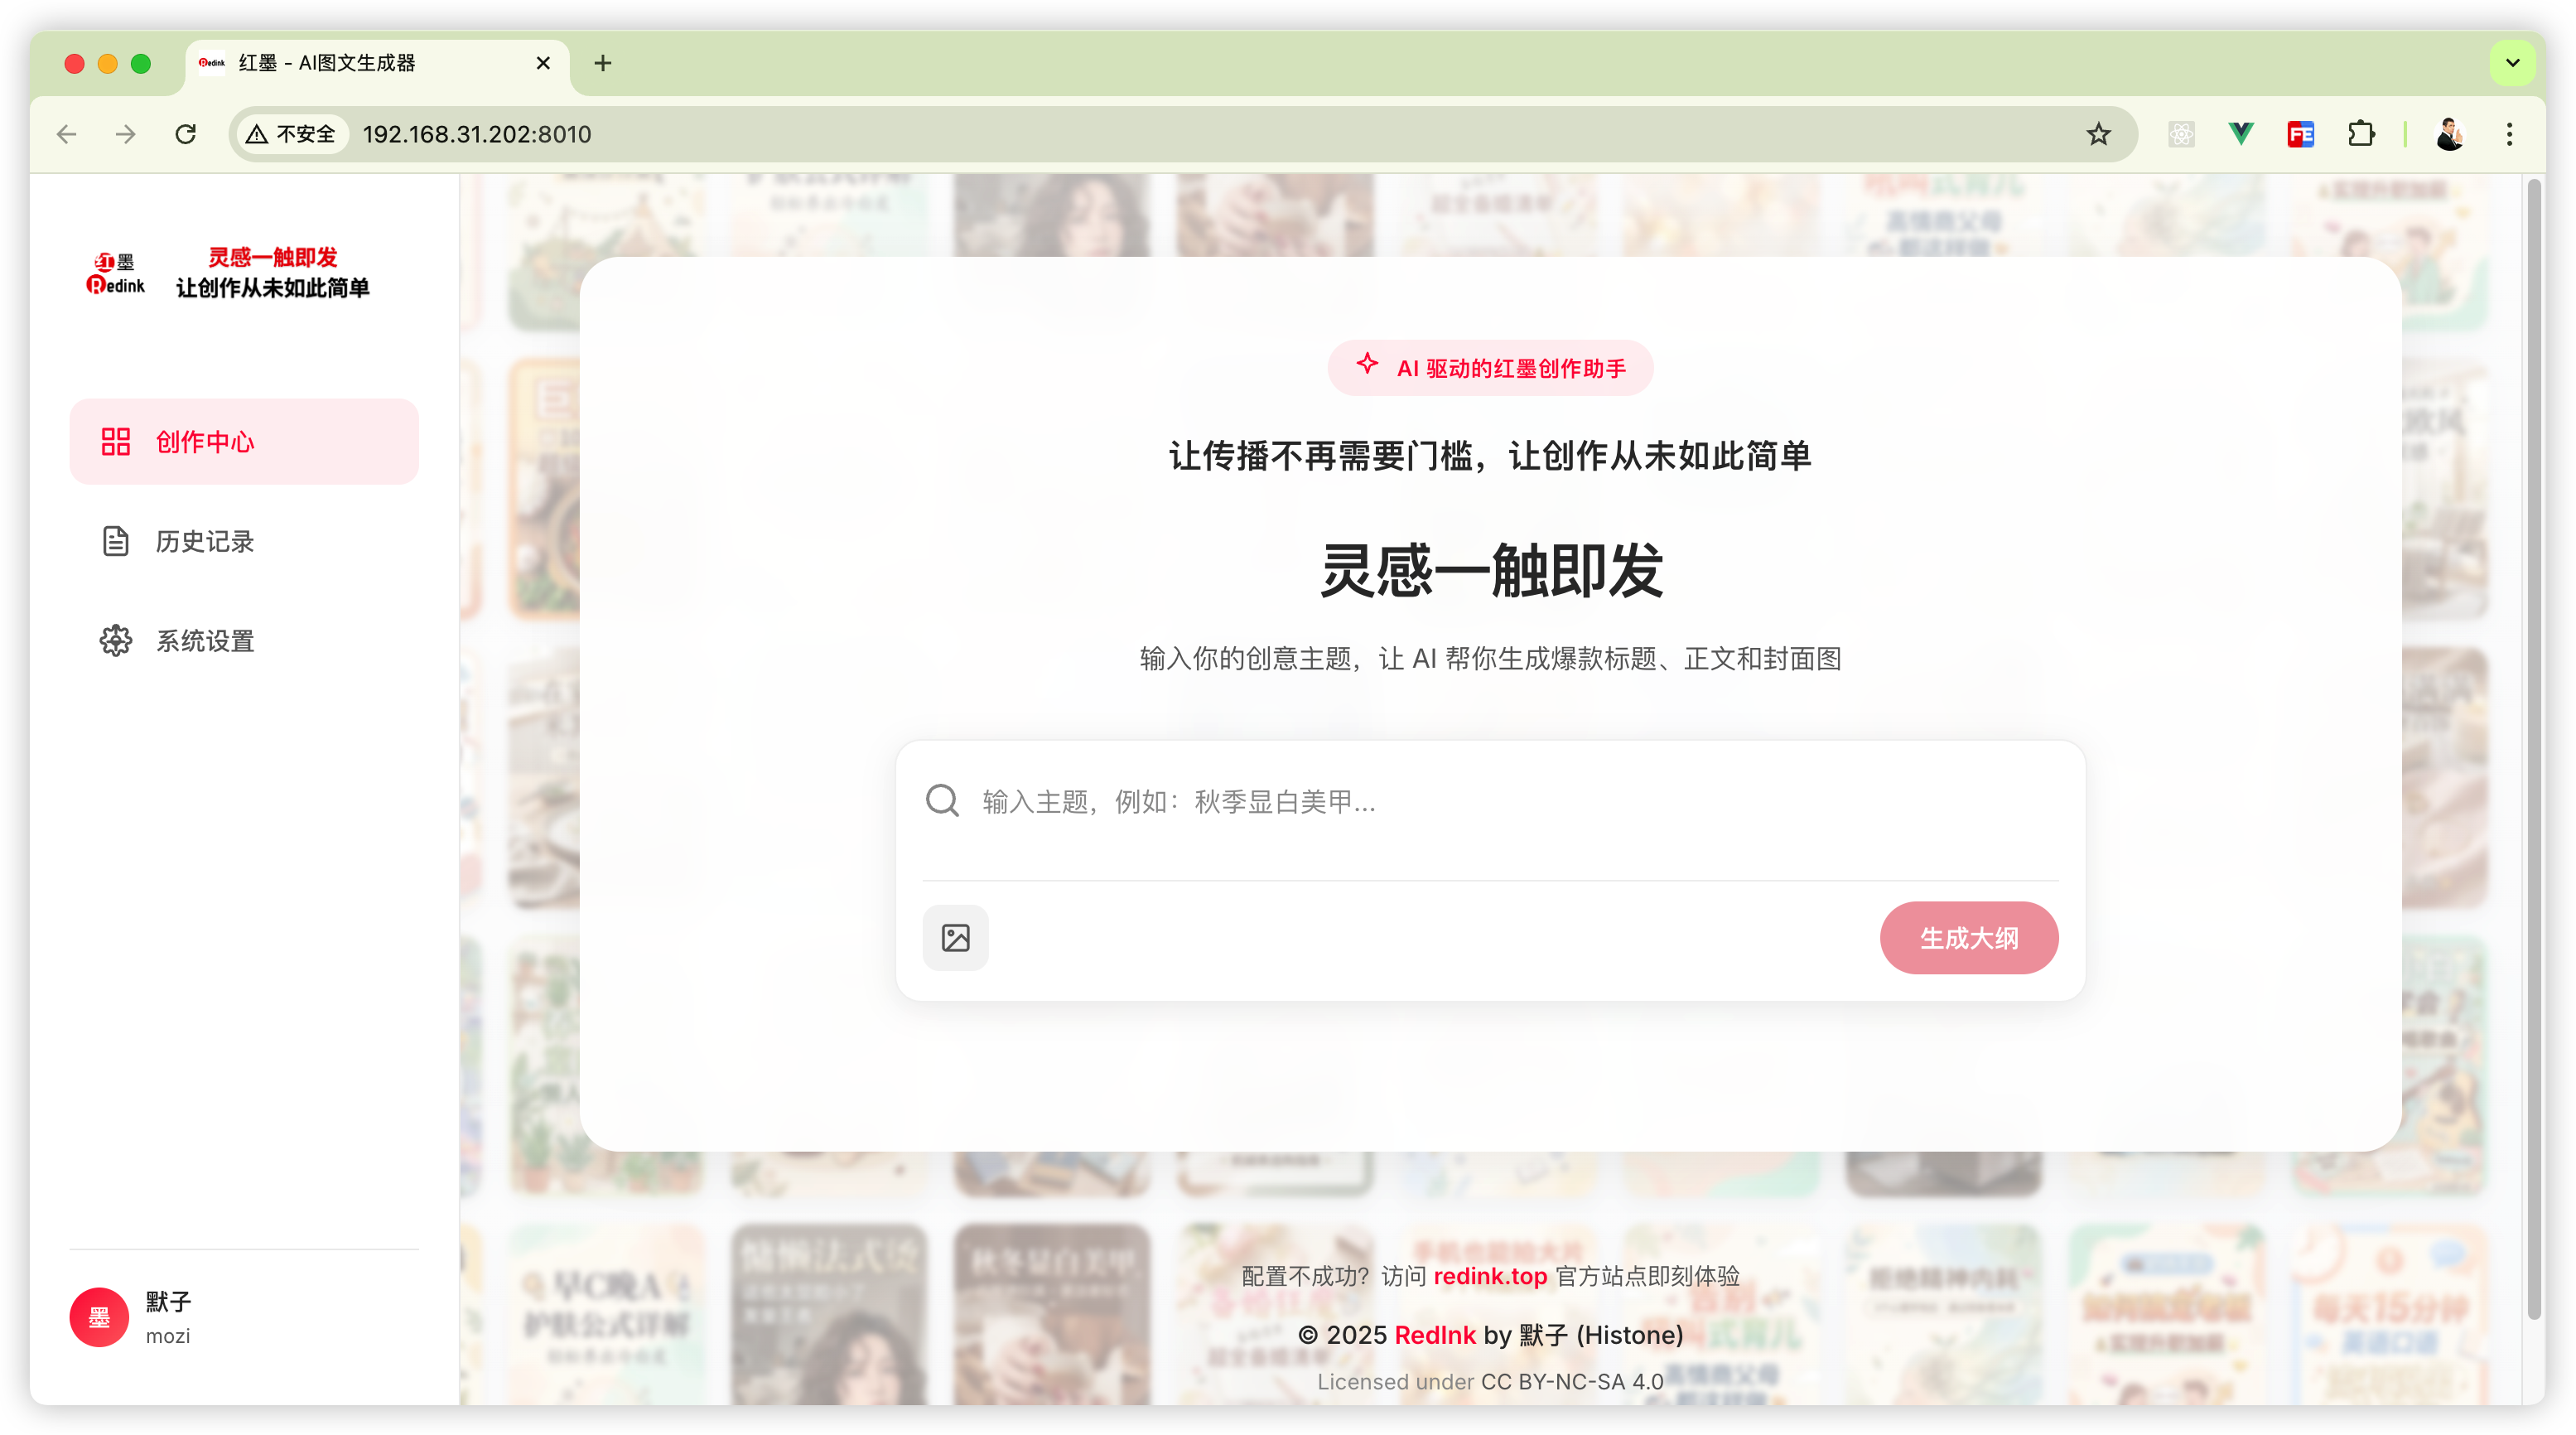This screenshot has height=1435, width=2576.
Task: Click the 墨 user avatar circle
Action: [x=99, y=1317]
